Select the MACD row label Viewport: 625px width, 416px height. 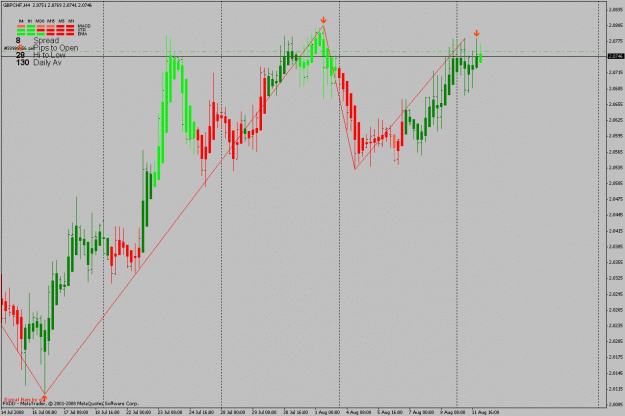pos(84,26)
